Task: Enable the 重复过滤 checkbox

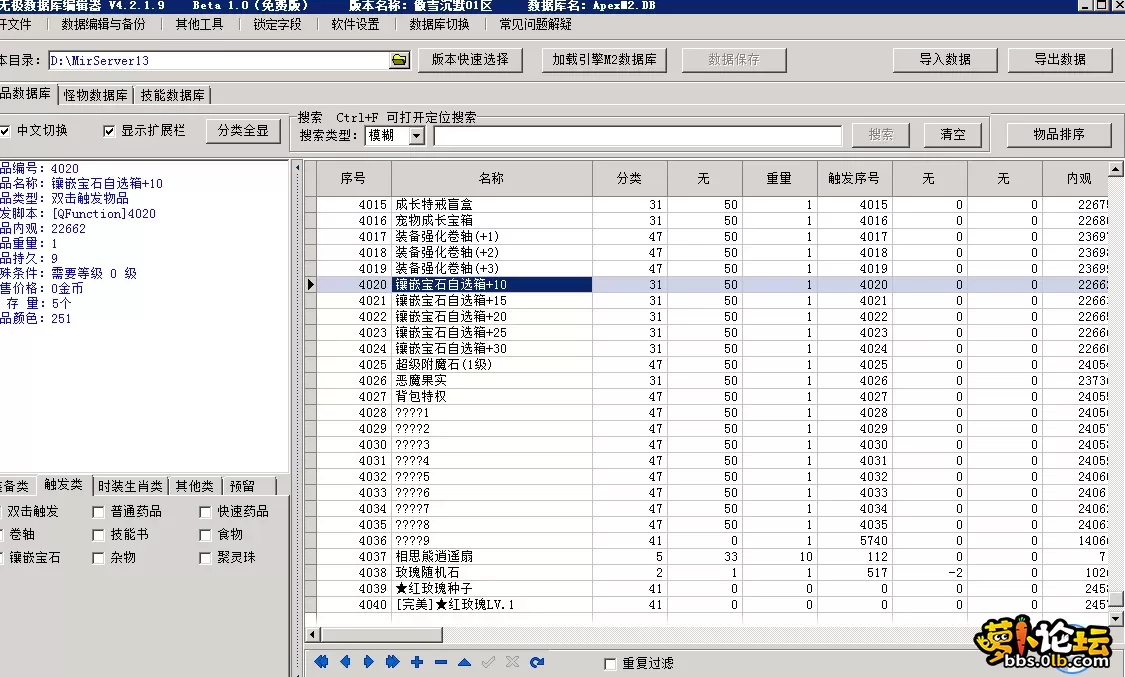Action: point(611,664)
